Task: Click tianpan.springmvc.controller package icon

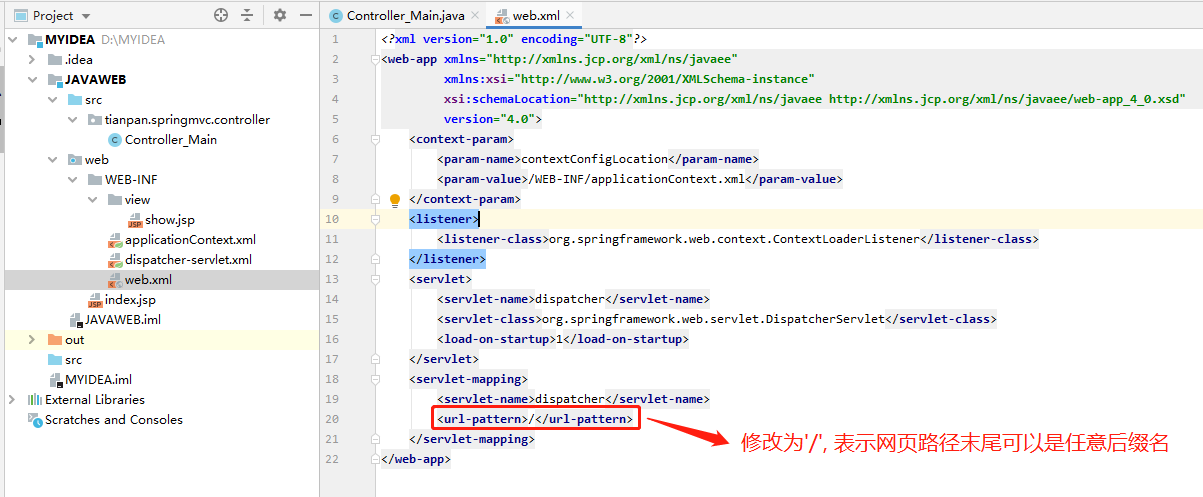Action: click(94, 119)
